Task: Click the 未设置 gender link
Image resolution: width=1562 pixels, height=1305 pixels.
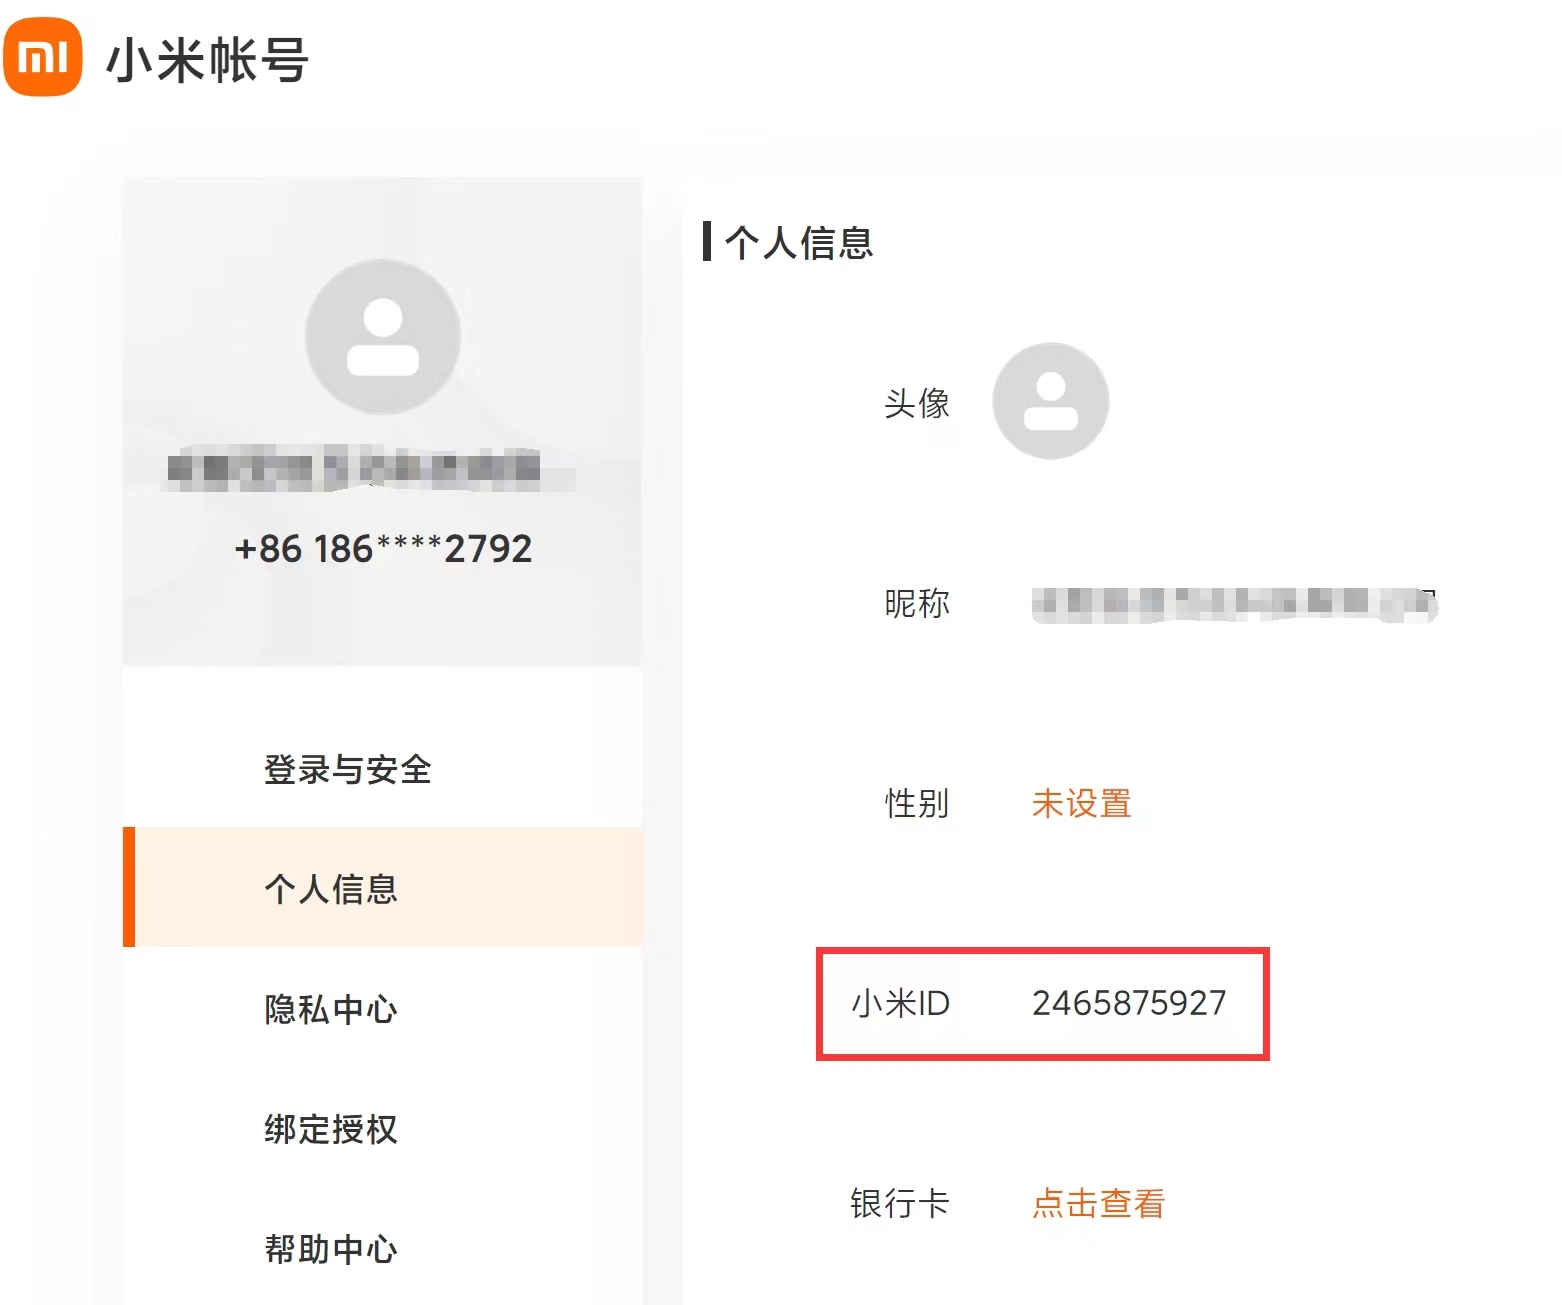Action: pos(1081,803)
